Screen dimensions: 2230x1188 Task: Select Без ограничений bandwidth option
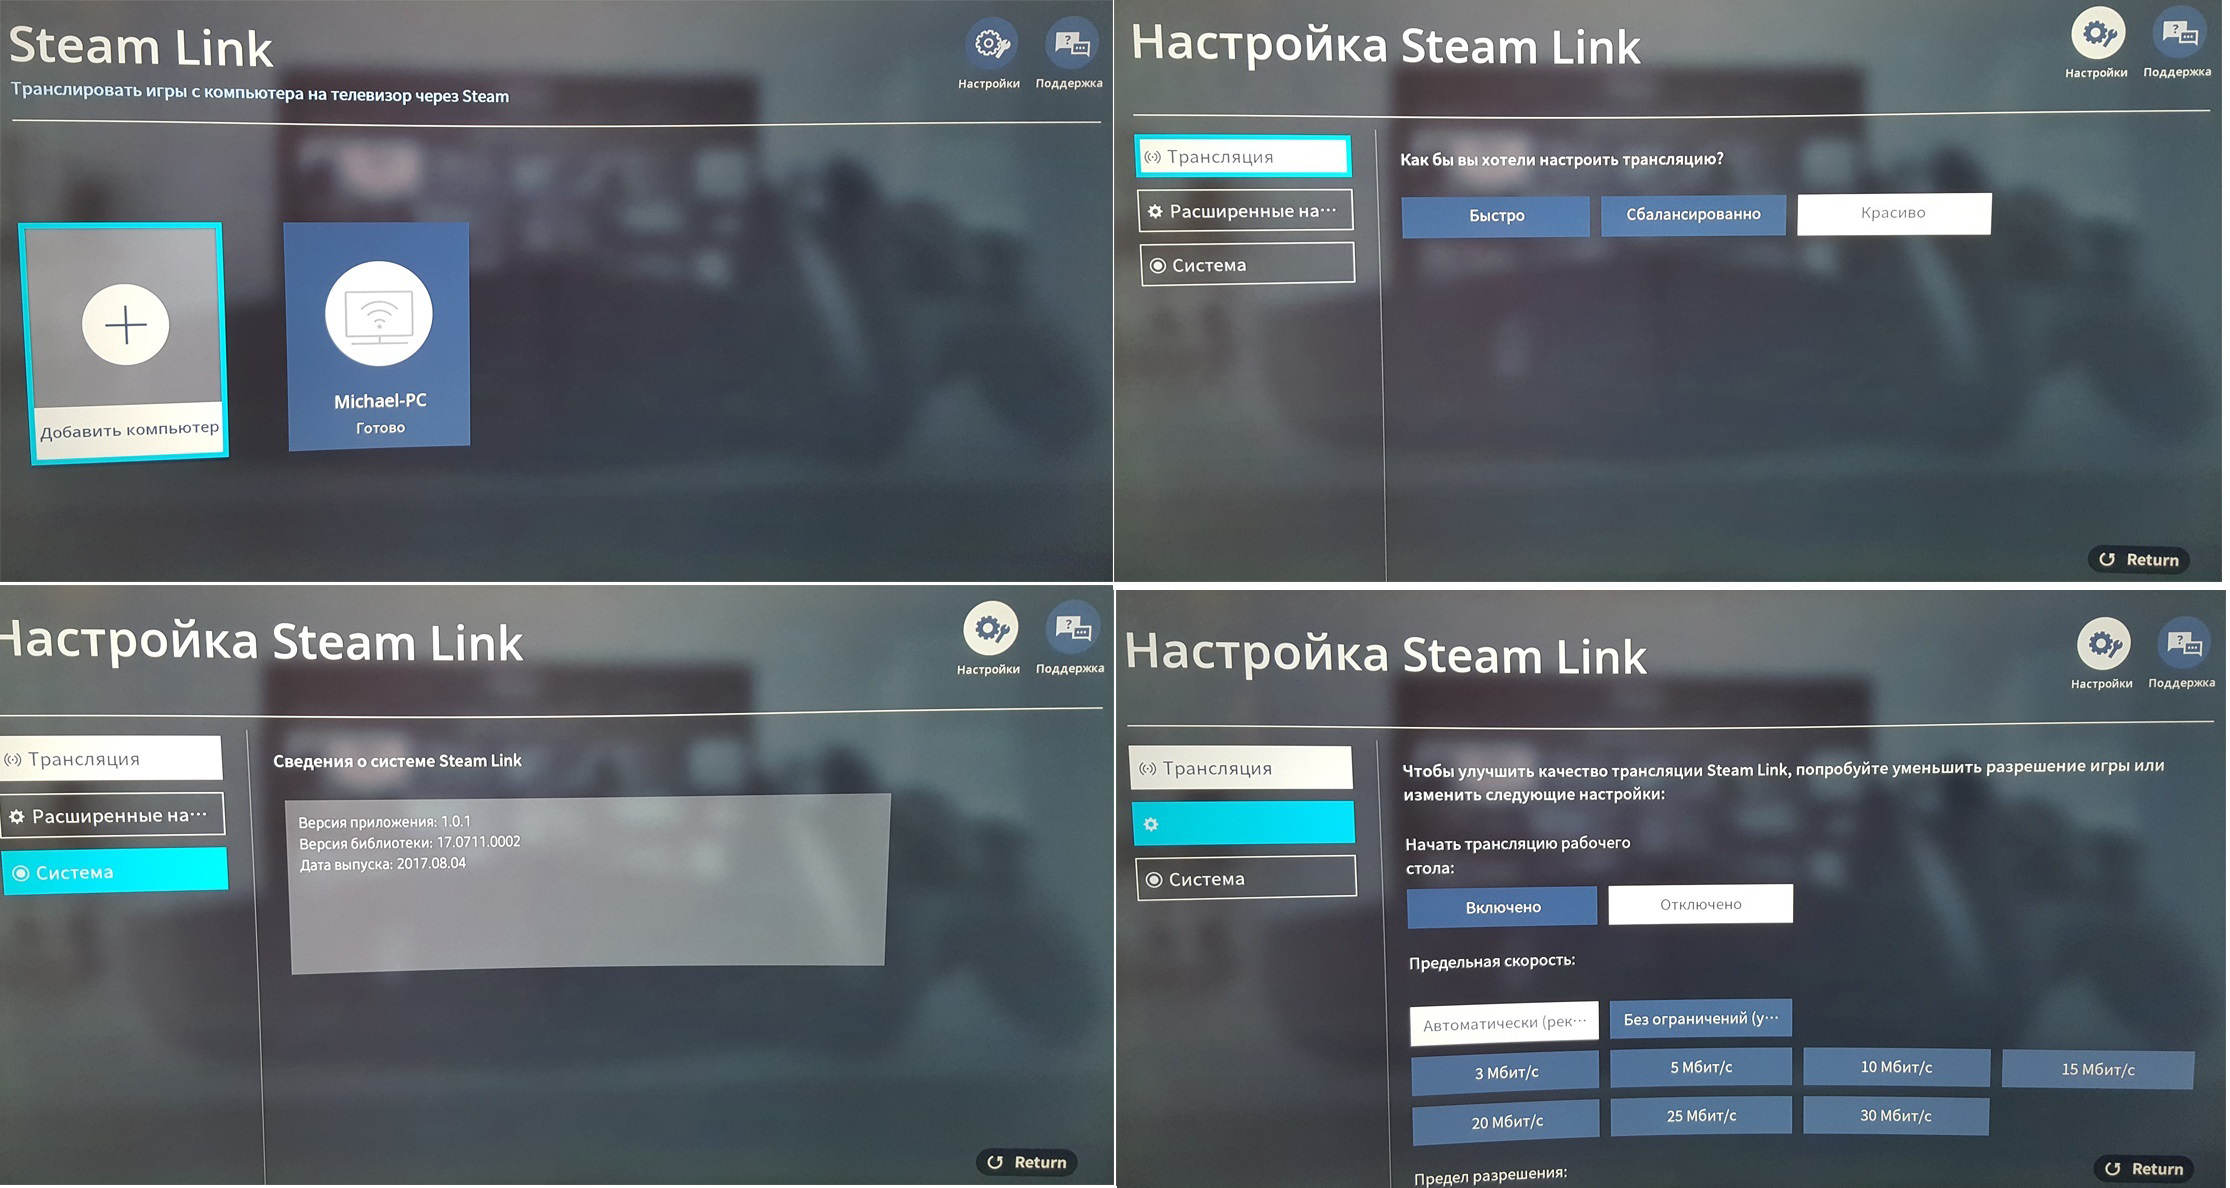pyautogui.click(x=1700, y=1018)
